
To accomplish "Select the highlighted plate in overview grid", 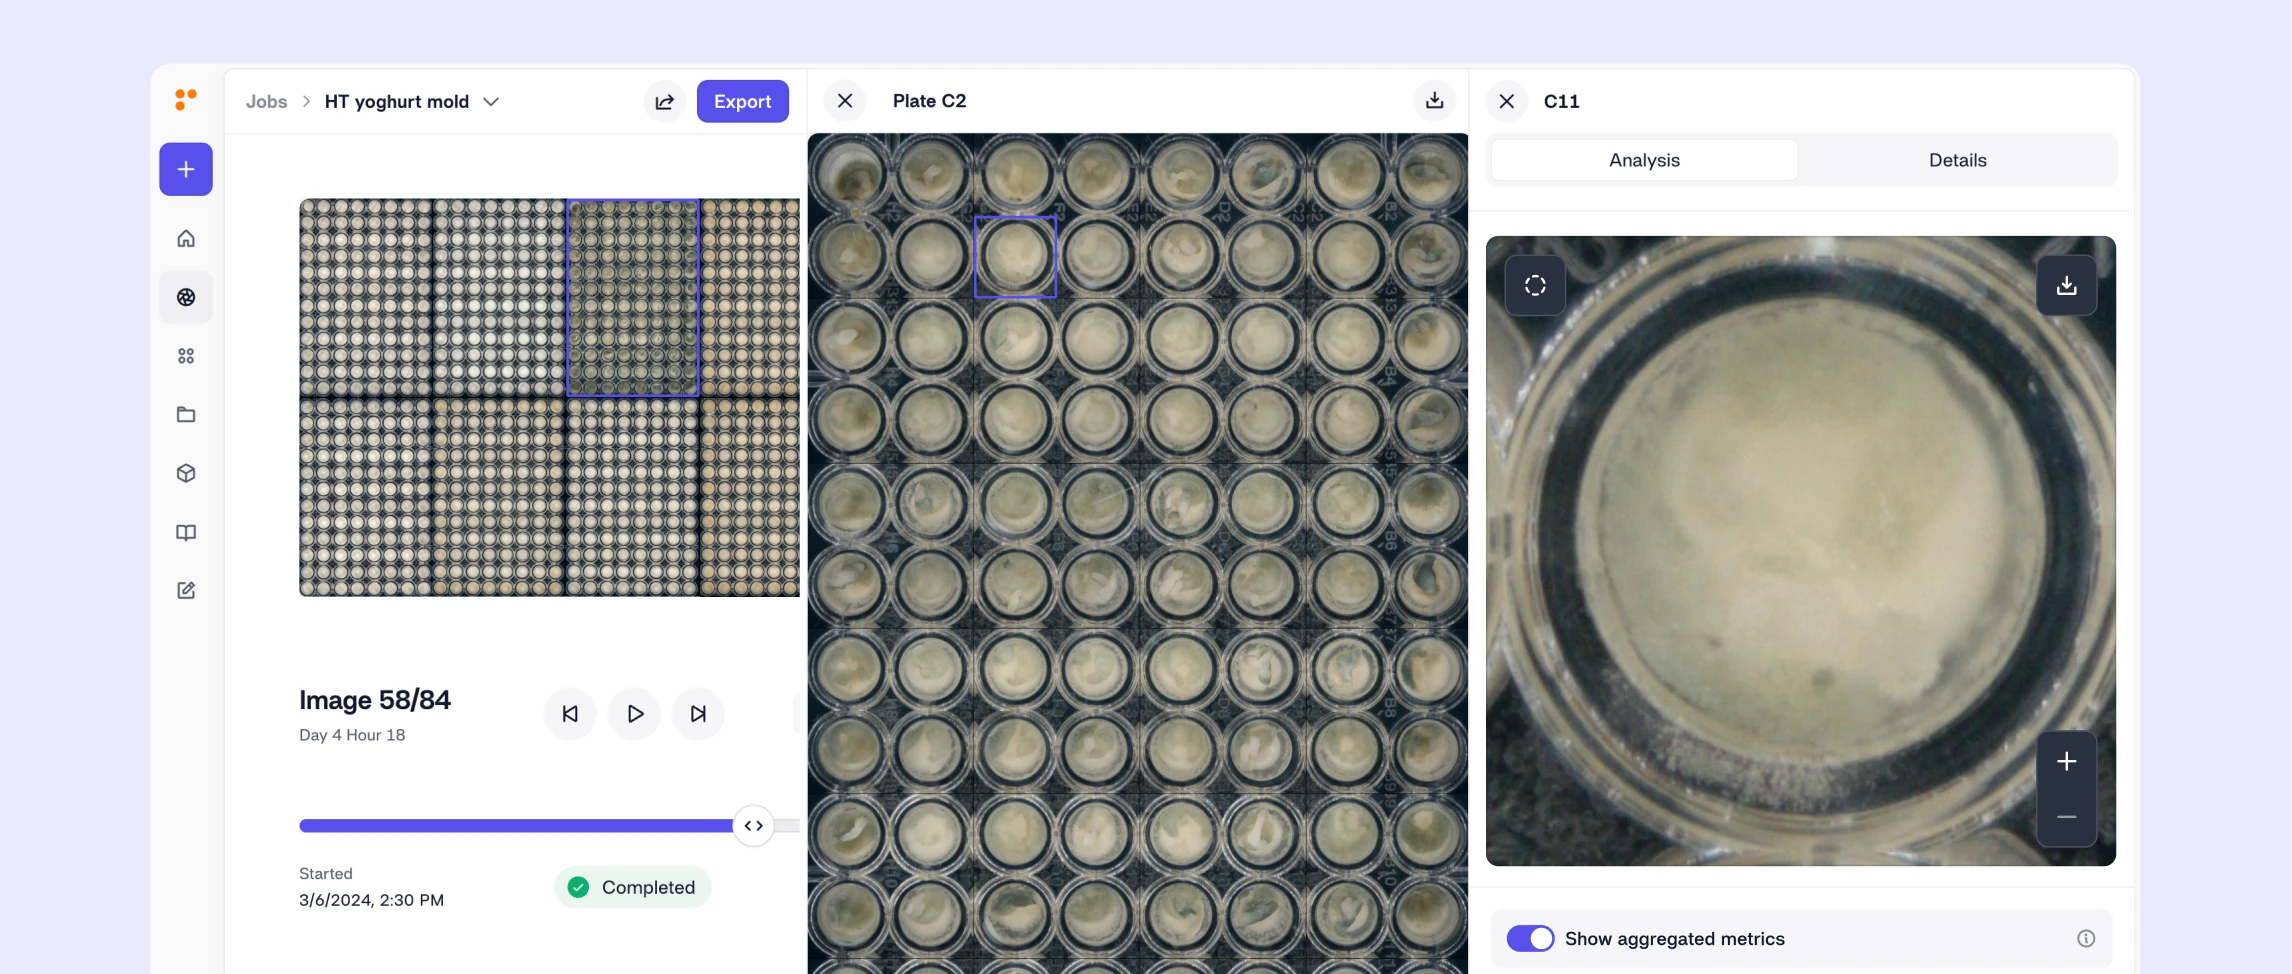I will click(x=633, y=297).
